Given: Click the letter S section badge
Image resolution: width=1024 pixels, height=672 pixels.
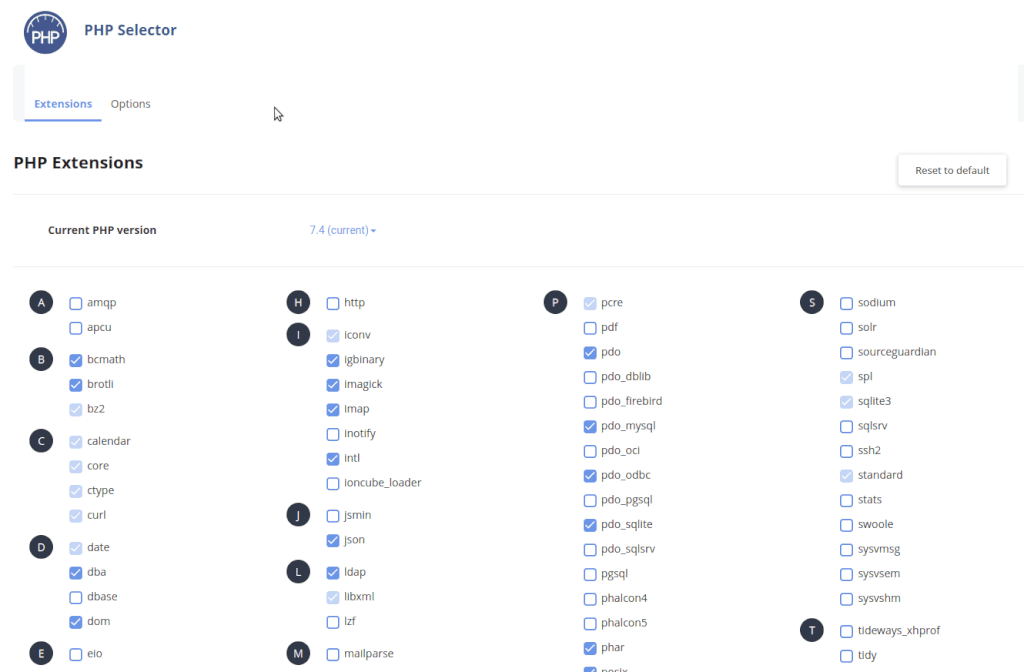Looking at the screenshot, I should (811, 301).
